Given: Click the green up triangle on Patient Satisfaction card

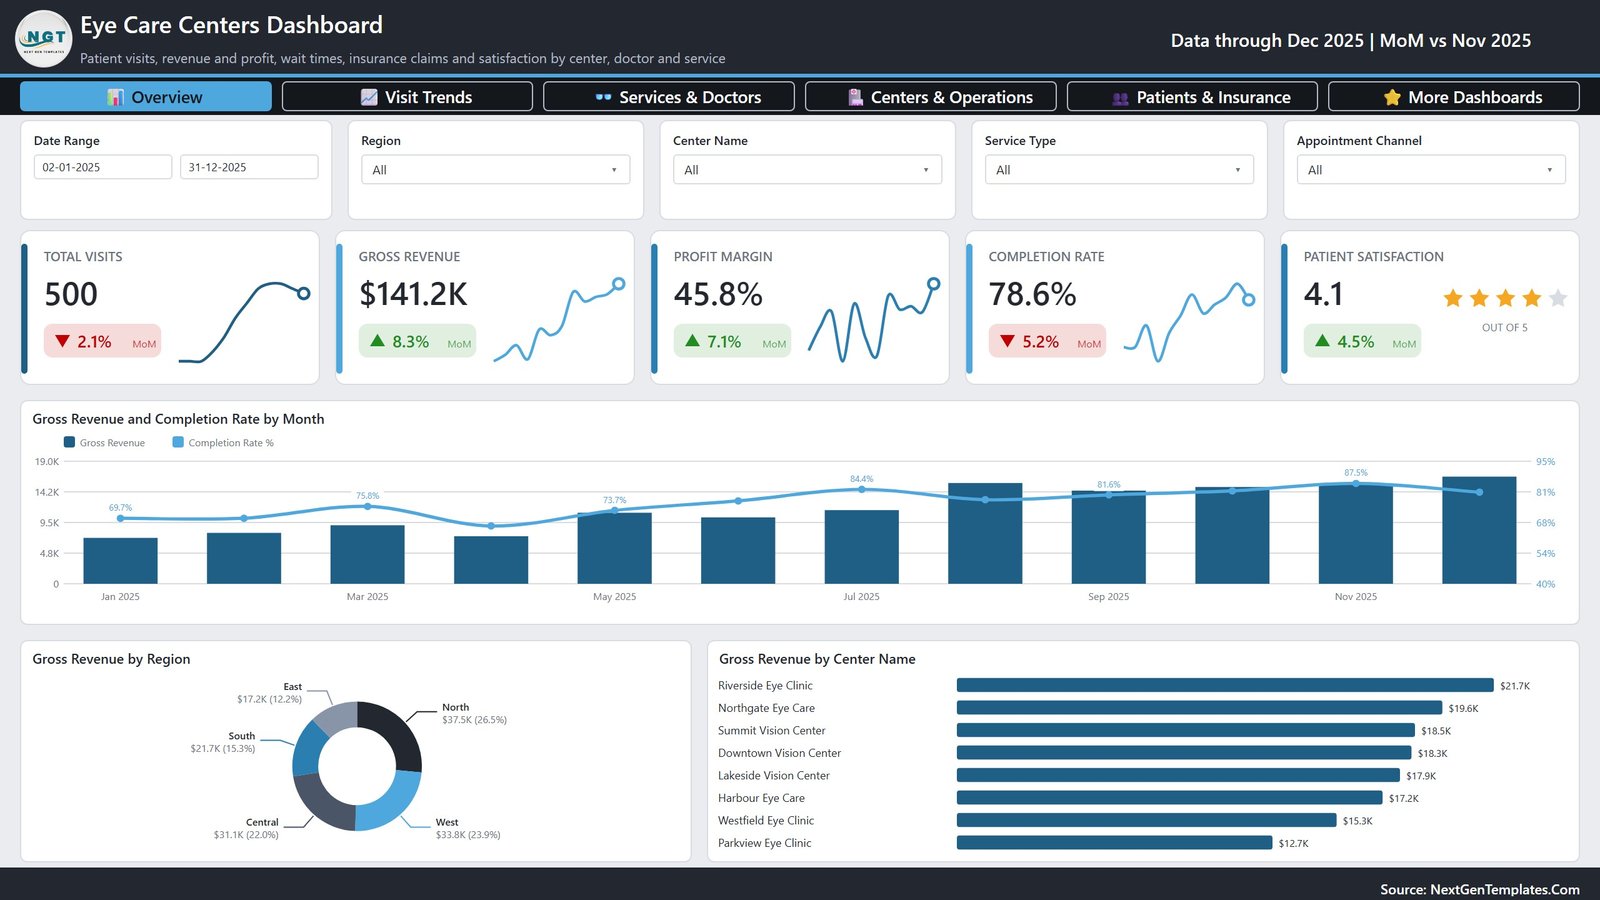Looking at the screenshot, I should click(x=1322, y=341).
